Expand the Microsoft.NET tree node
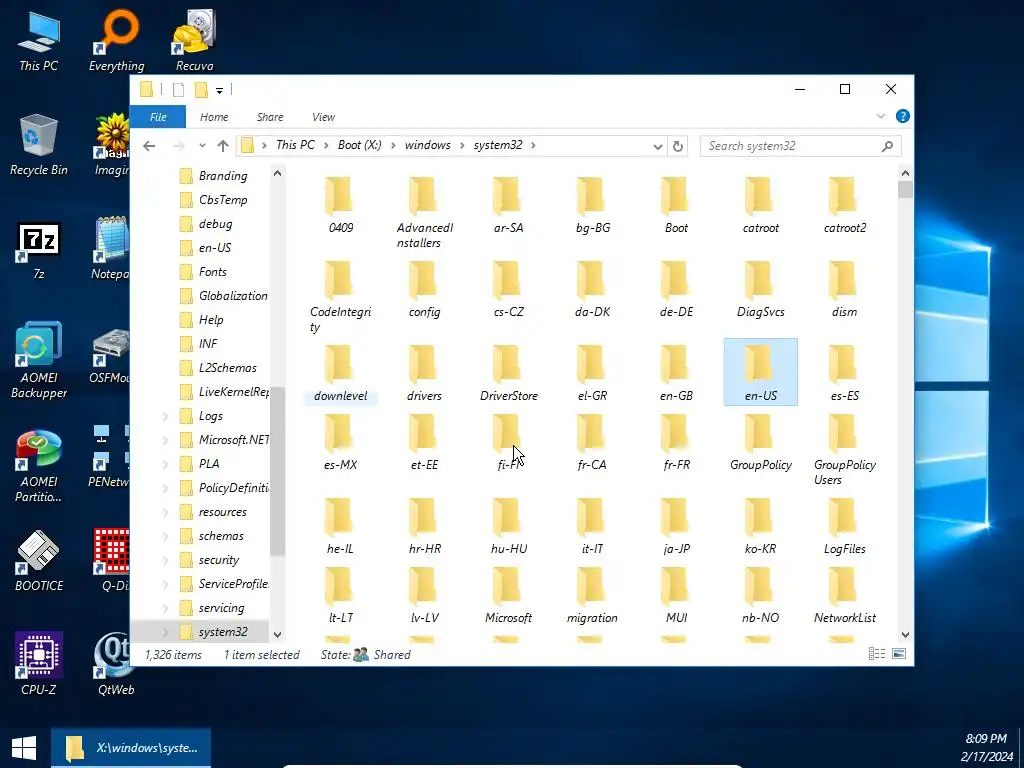This screenshot has height=768, width=1024. click(165, 440)
